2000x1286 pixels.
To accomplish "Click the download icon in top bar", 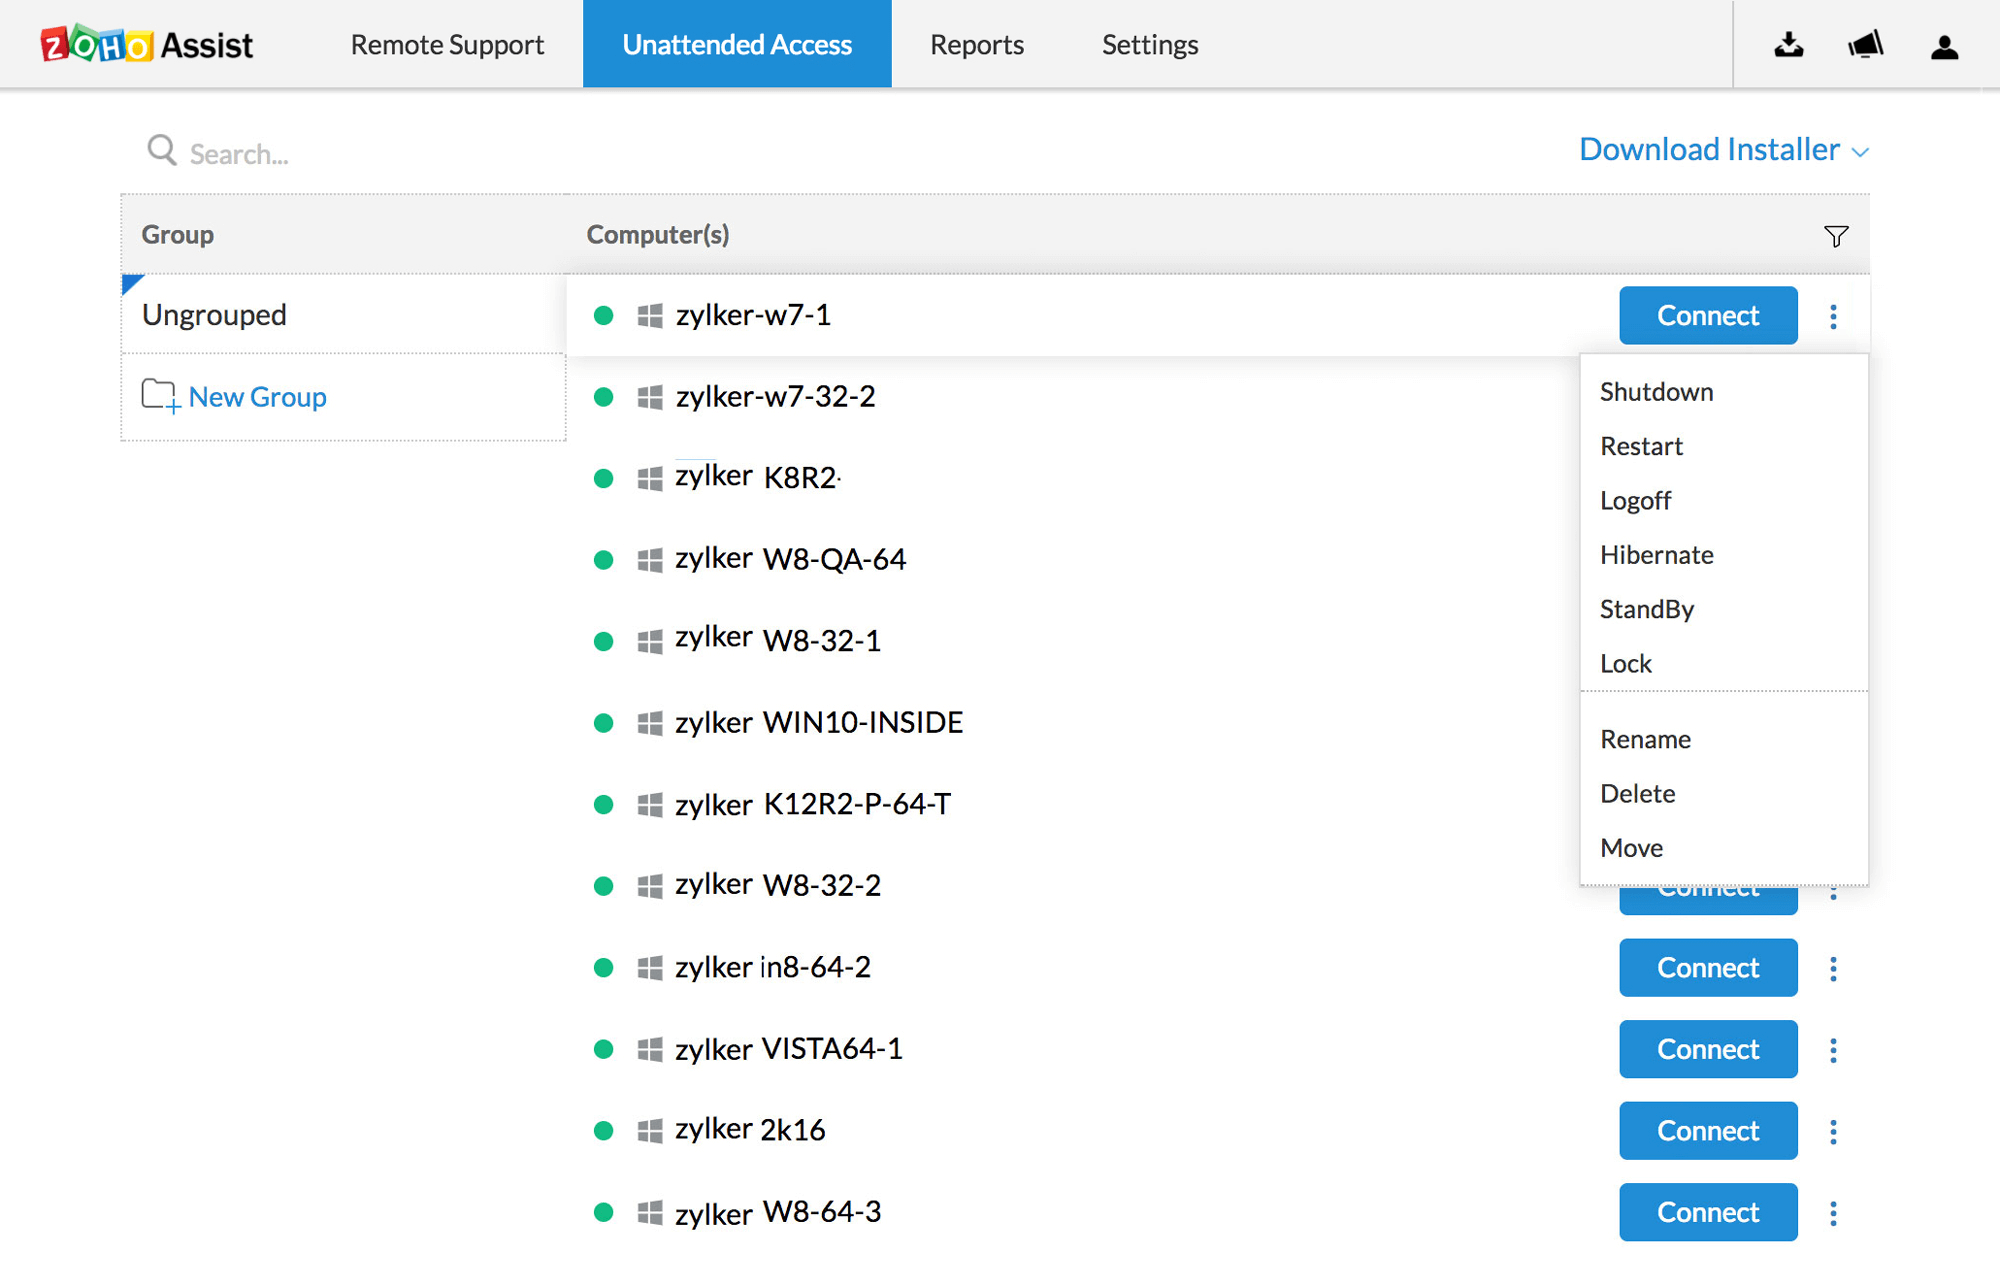I will click(1788, 45).
